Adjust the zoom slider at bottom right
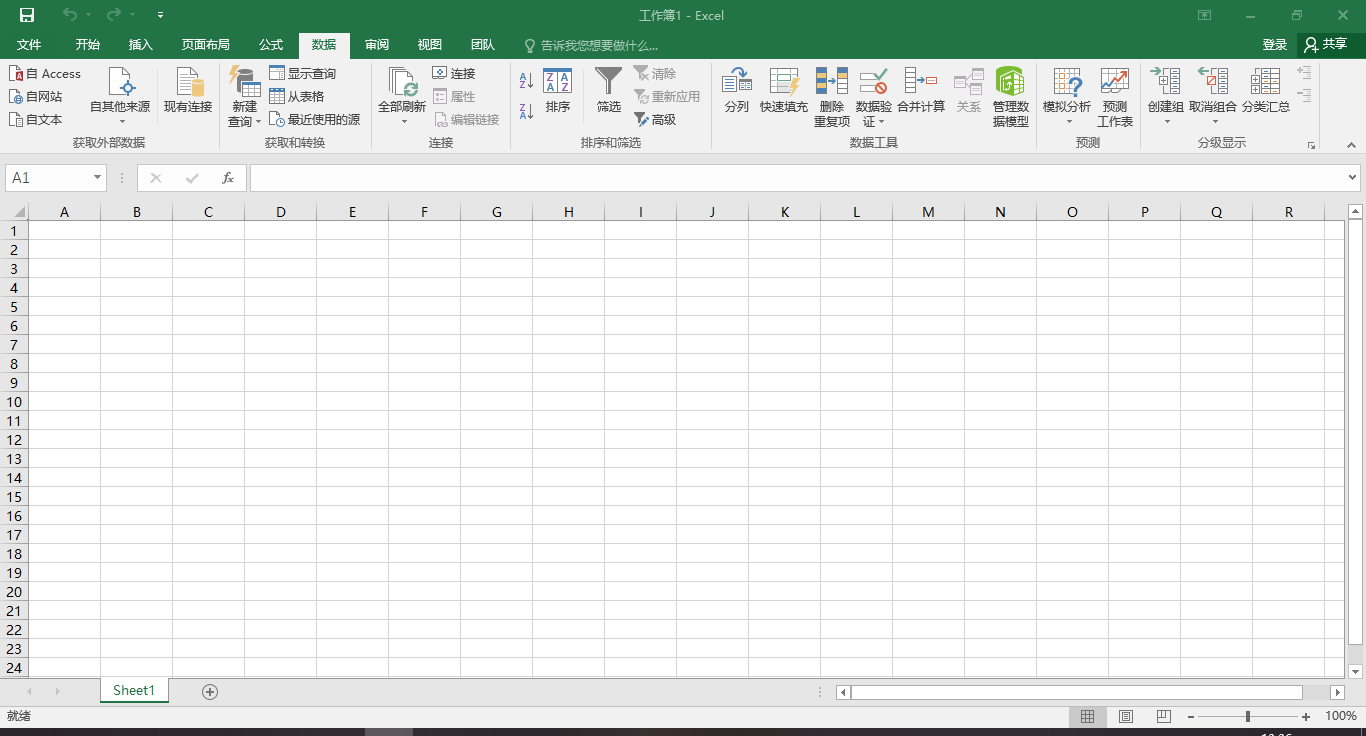Screen dimensions: 1366x736 click(1248, 716)
